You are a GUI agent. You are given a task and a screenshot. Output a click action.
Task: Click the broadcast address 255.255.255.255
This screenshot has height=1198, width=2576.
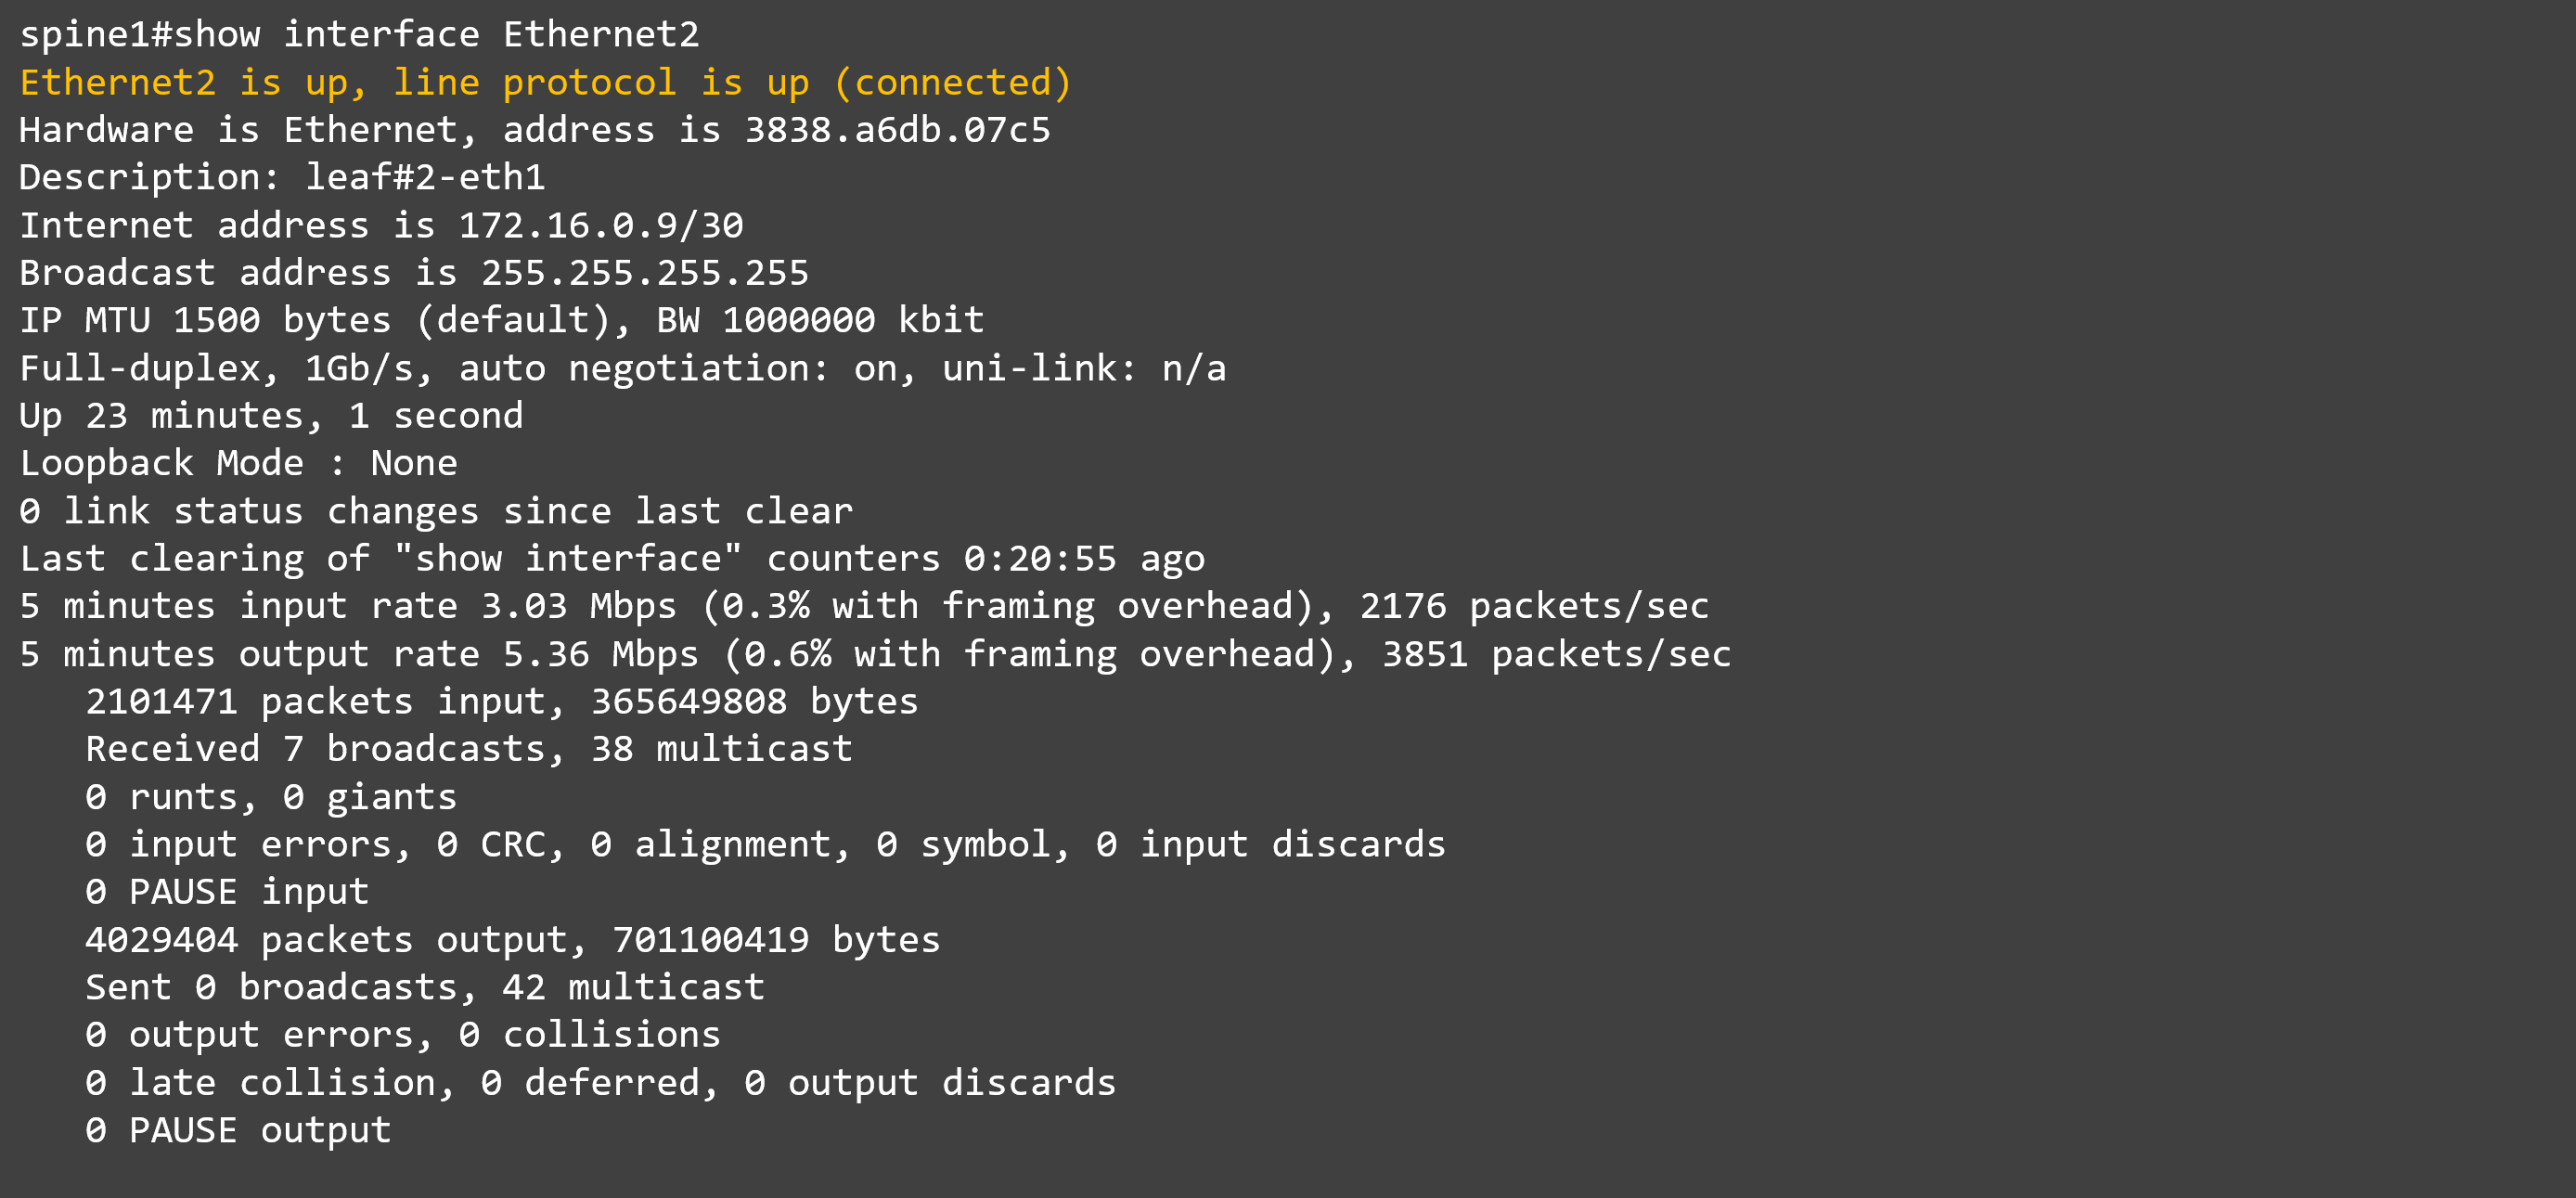click(644, 273)
